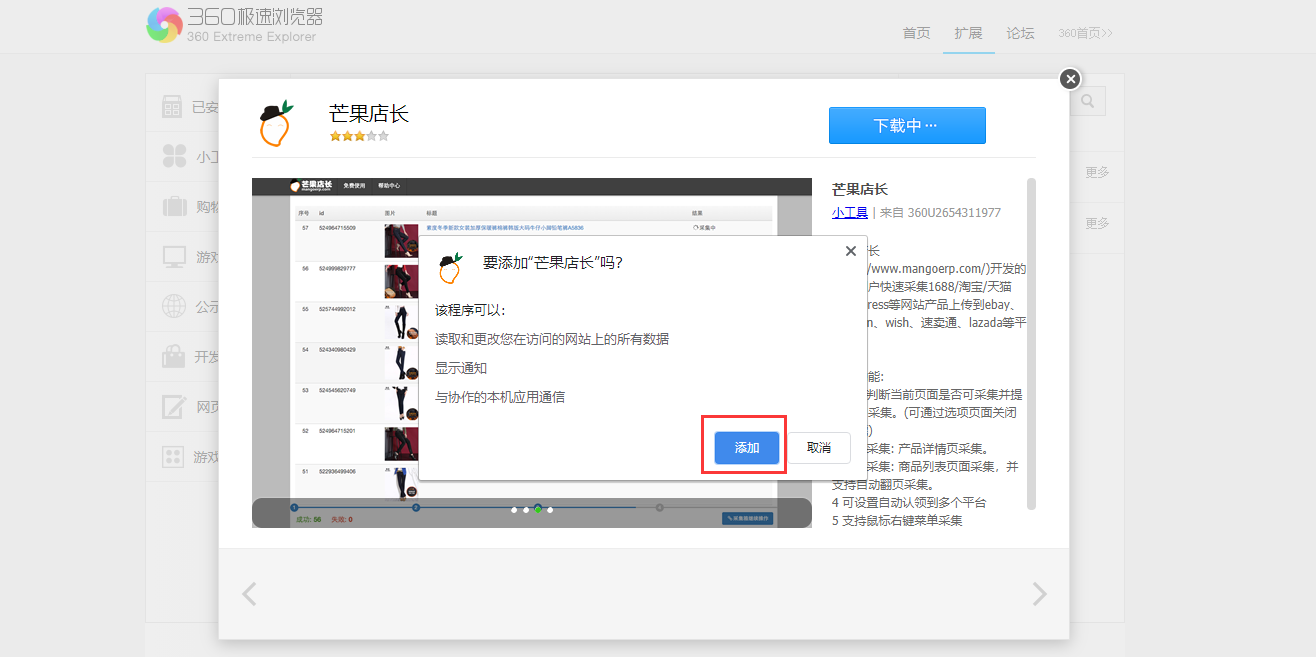Click the 360极速浏览器 logo

[234, 25]
